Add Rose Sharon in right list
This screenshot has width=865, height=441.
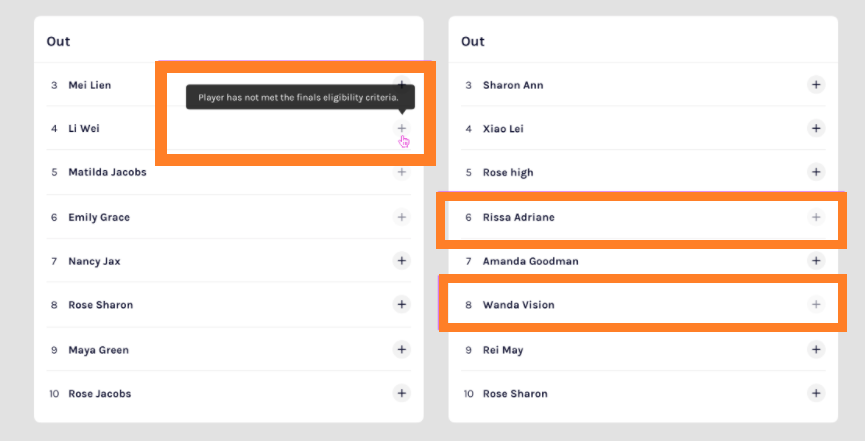coord(816,393)
